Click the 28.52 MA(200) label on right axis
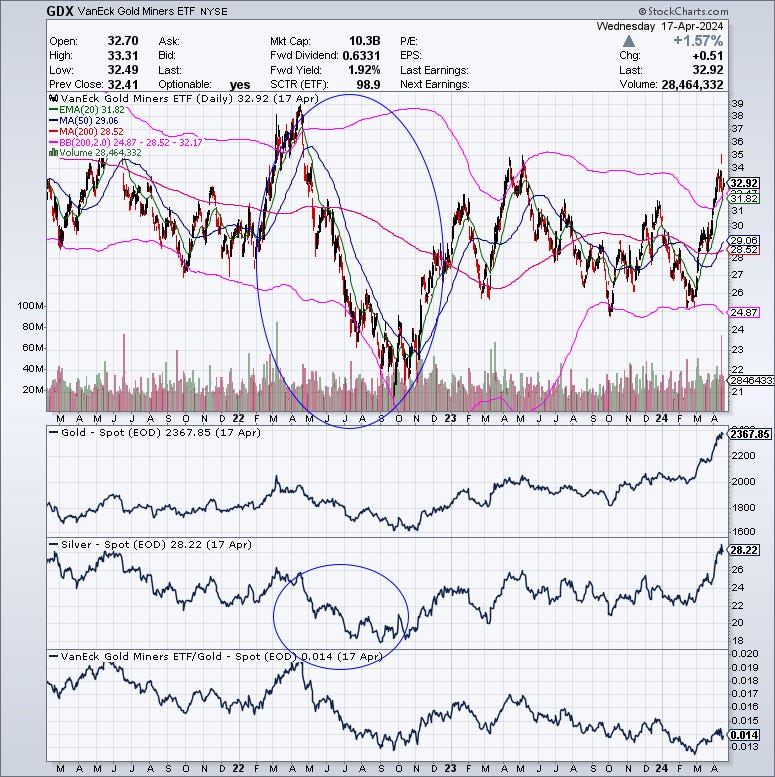775x777 pixels. tap(744, 250)
